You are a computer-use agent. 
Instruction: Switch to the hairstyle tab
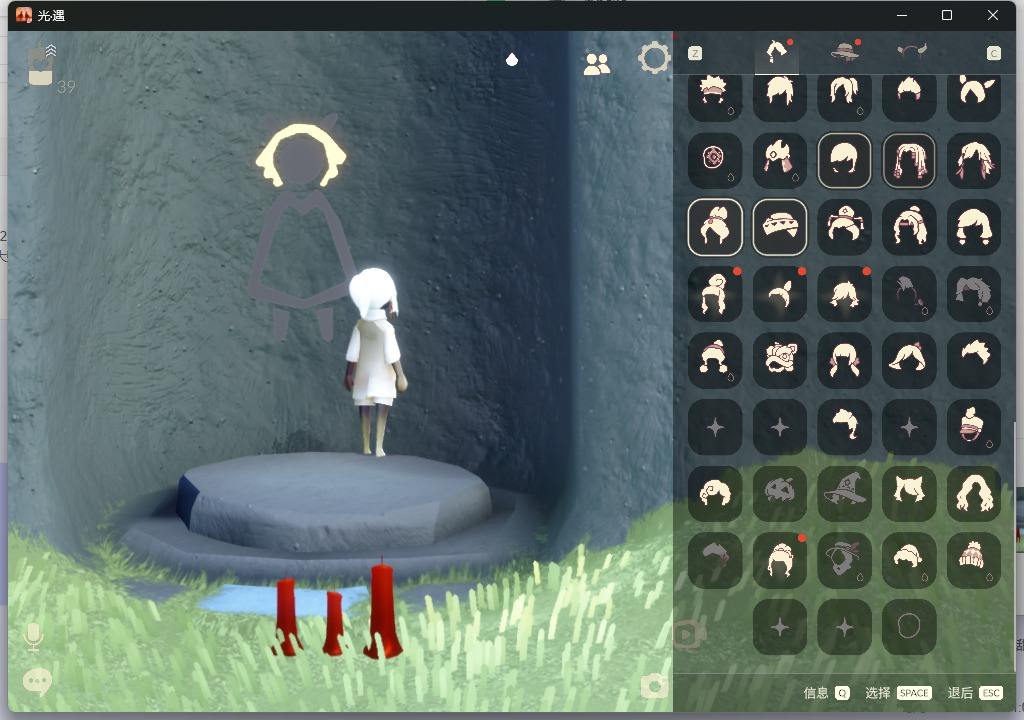point(776,52)
